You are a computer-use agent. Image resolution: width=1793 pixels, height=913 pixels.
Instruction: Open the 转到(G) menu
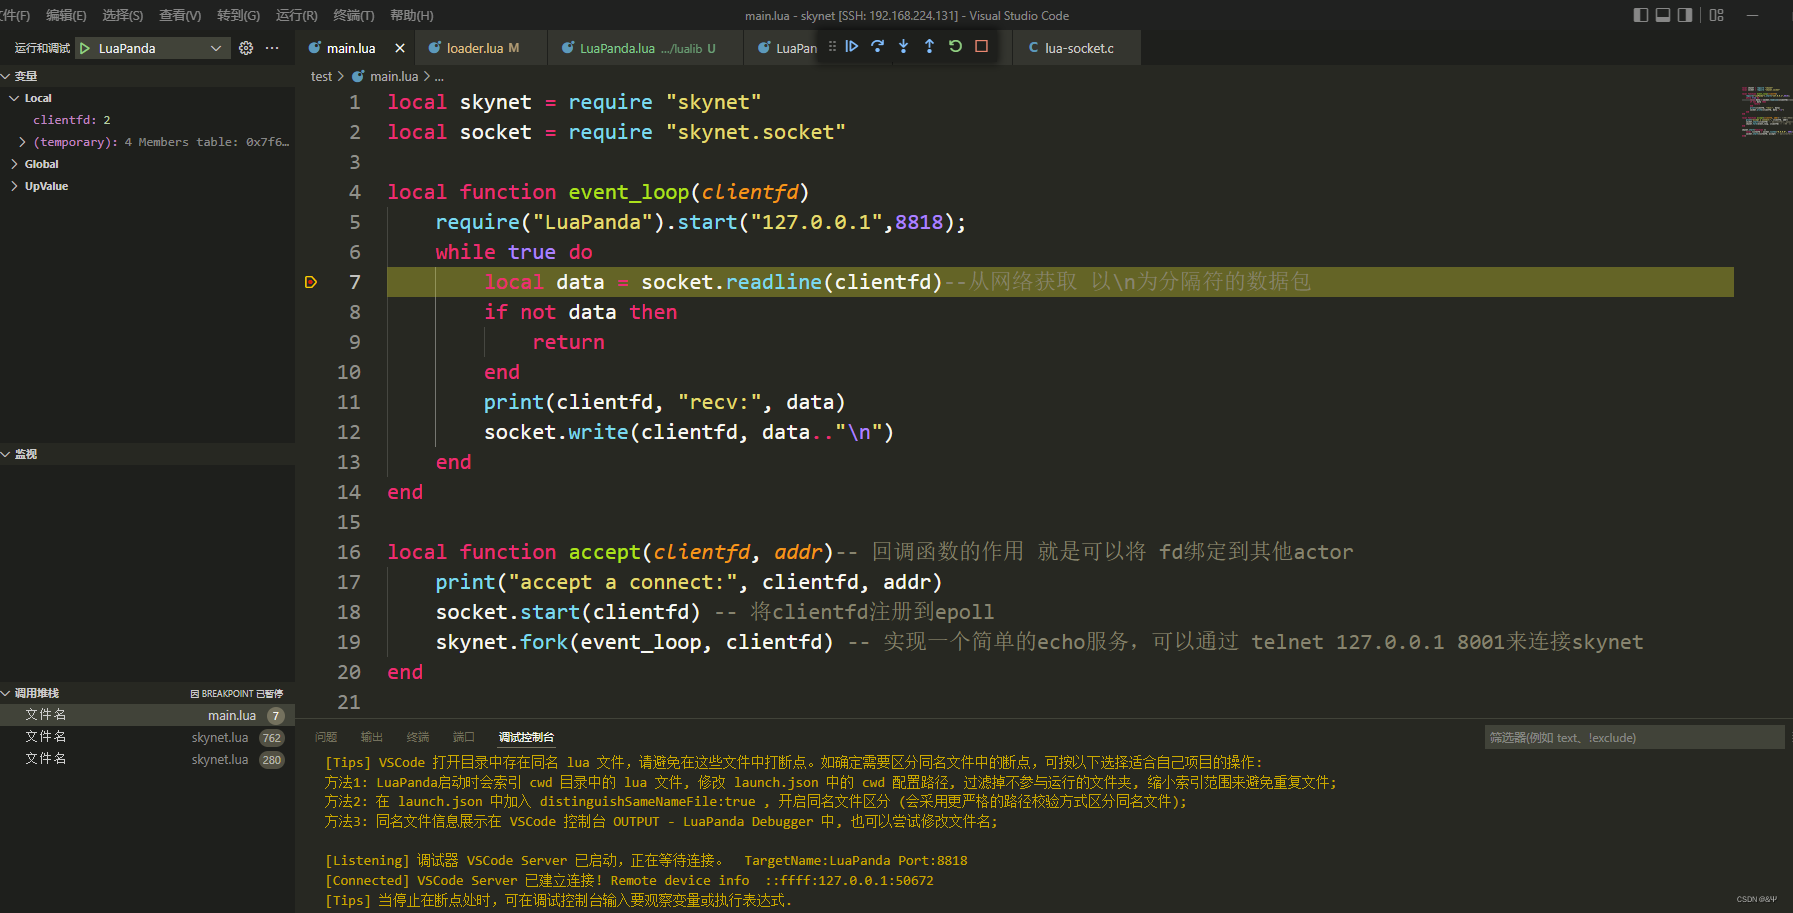click(x=238, y=15)
